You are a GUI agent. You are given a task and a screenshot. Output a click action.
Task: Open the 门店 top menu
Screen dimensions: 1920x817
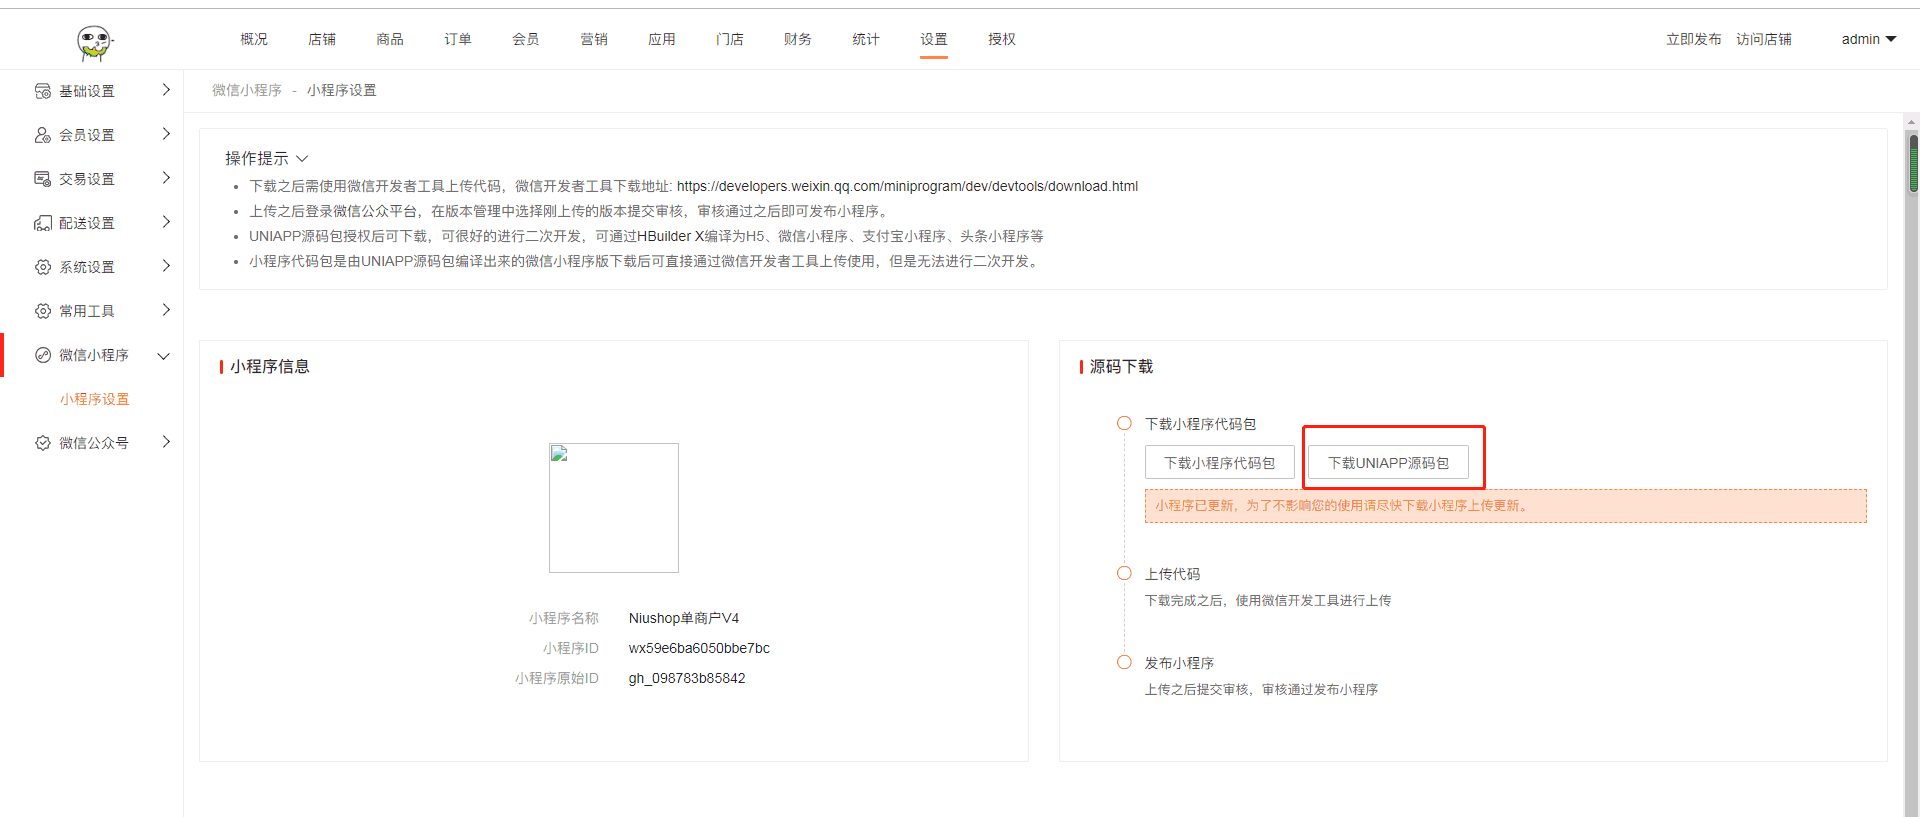tap(730, 39)
